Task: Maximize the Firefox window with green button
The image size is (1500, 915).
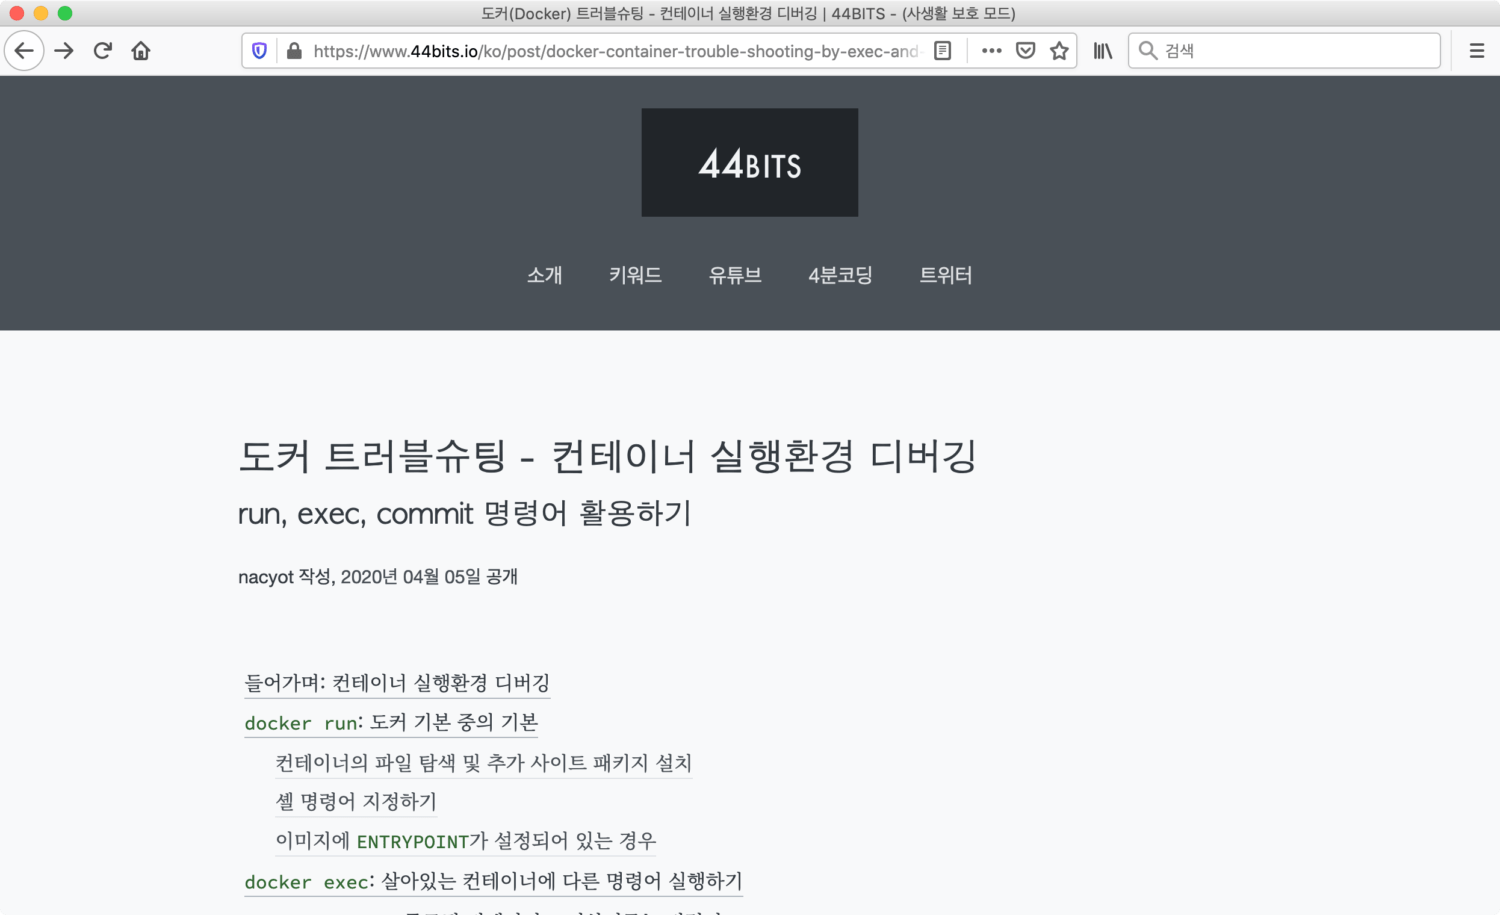Action: pos(65,13)
